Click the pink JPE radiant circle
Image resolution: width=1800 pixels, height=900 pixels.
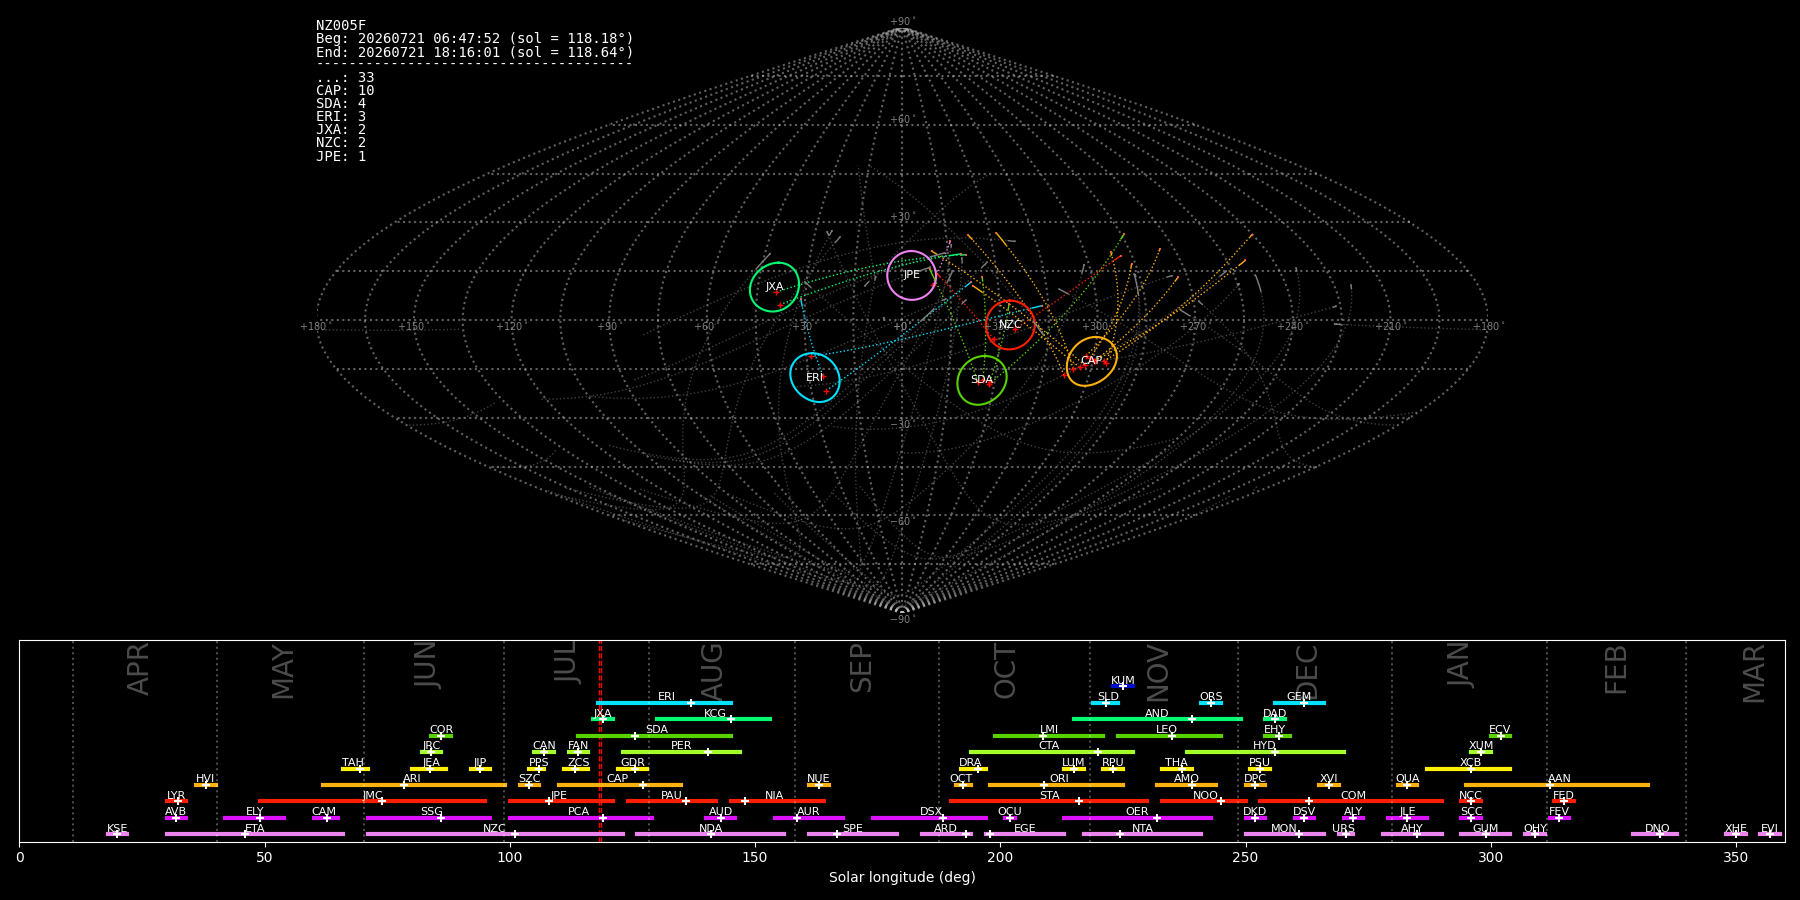click(911, 275)
